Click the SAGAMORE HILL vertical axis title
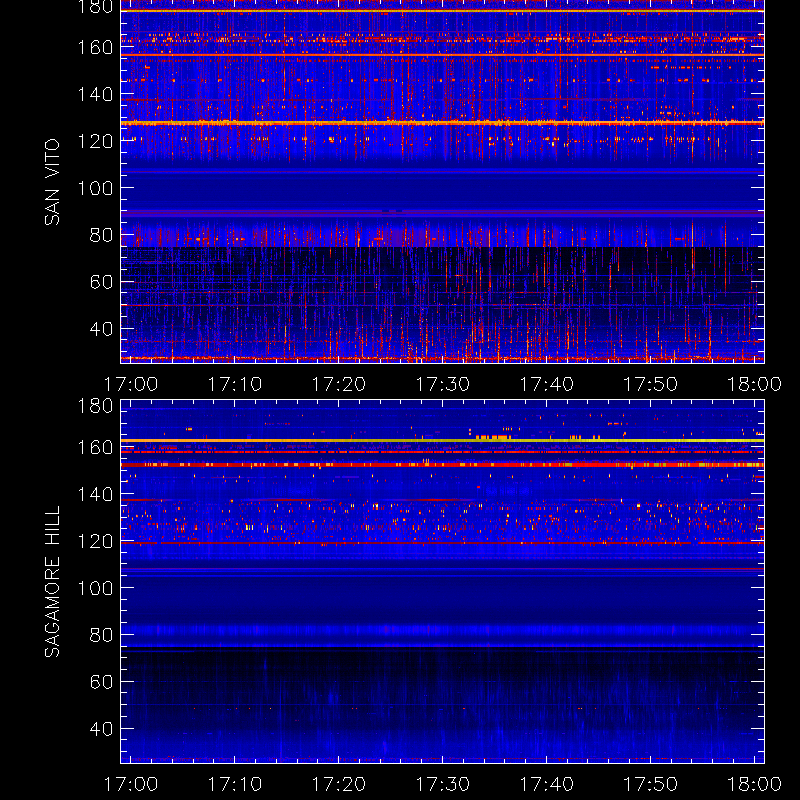Viewport: 800px width, 800px height. click(52, 582)
